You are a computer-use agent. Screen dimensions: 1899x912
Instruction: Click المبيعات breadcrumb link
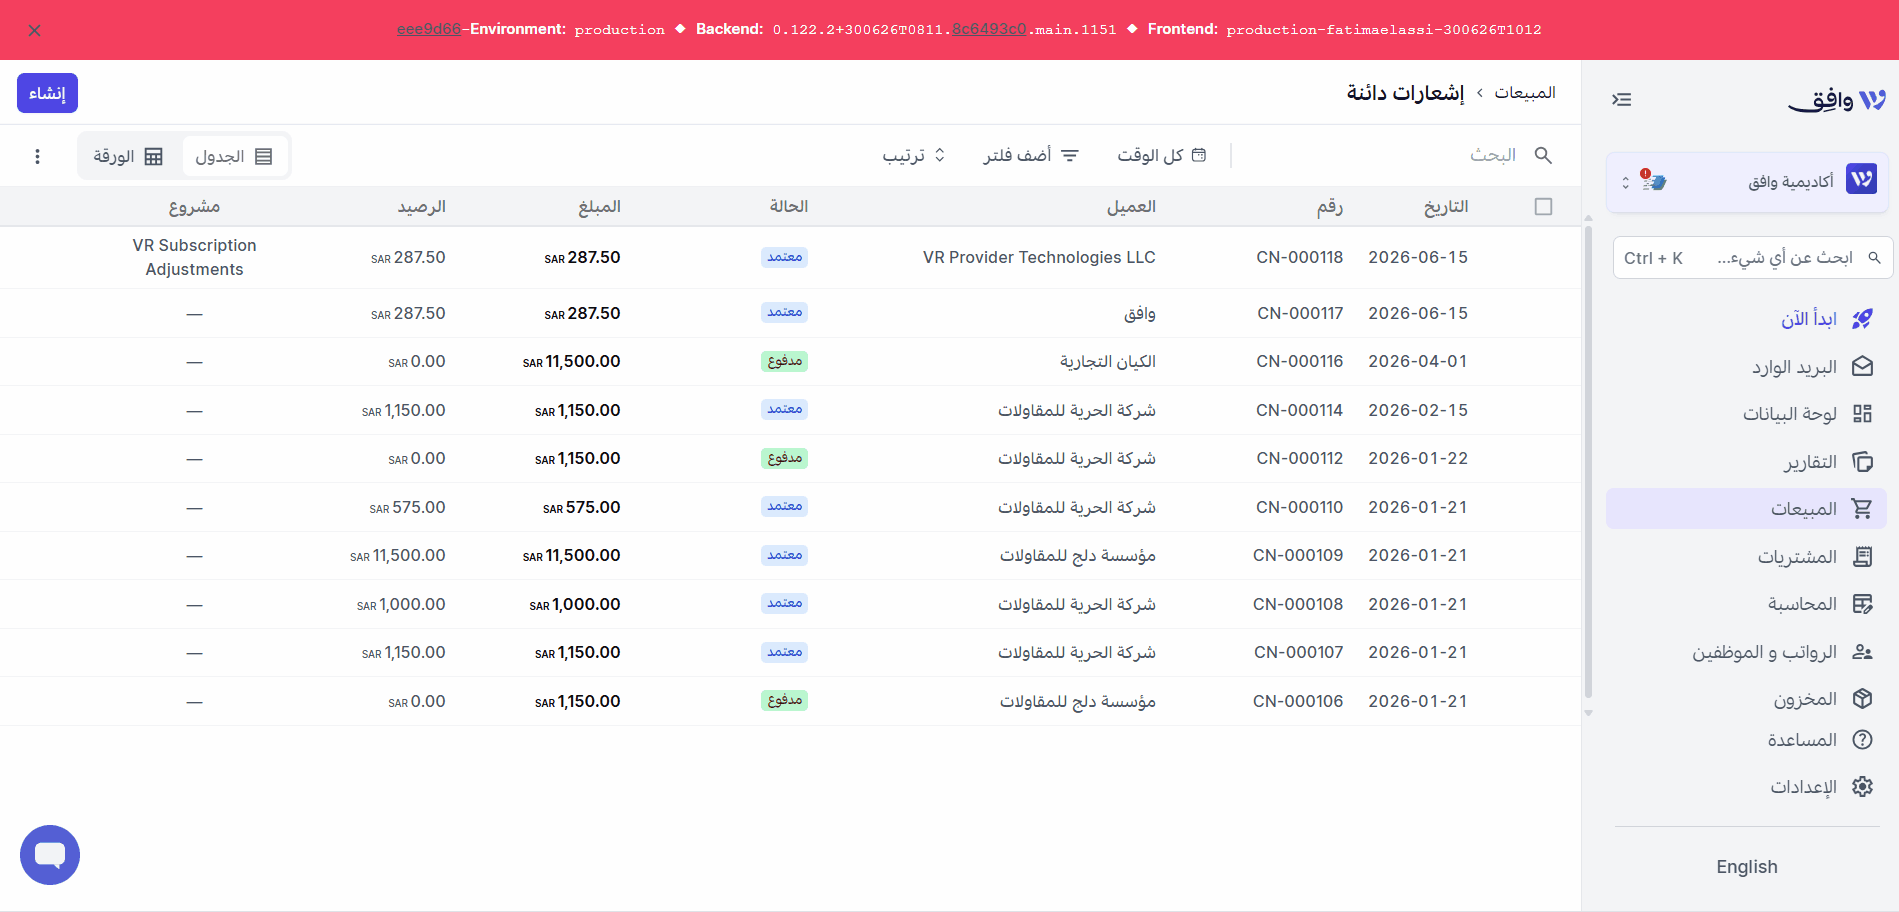1525,93
